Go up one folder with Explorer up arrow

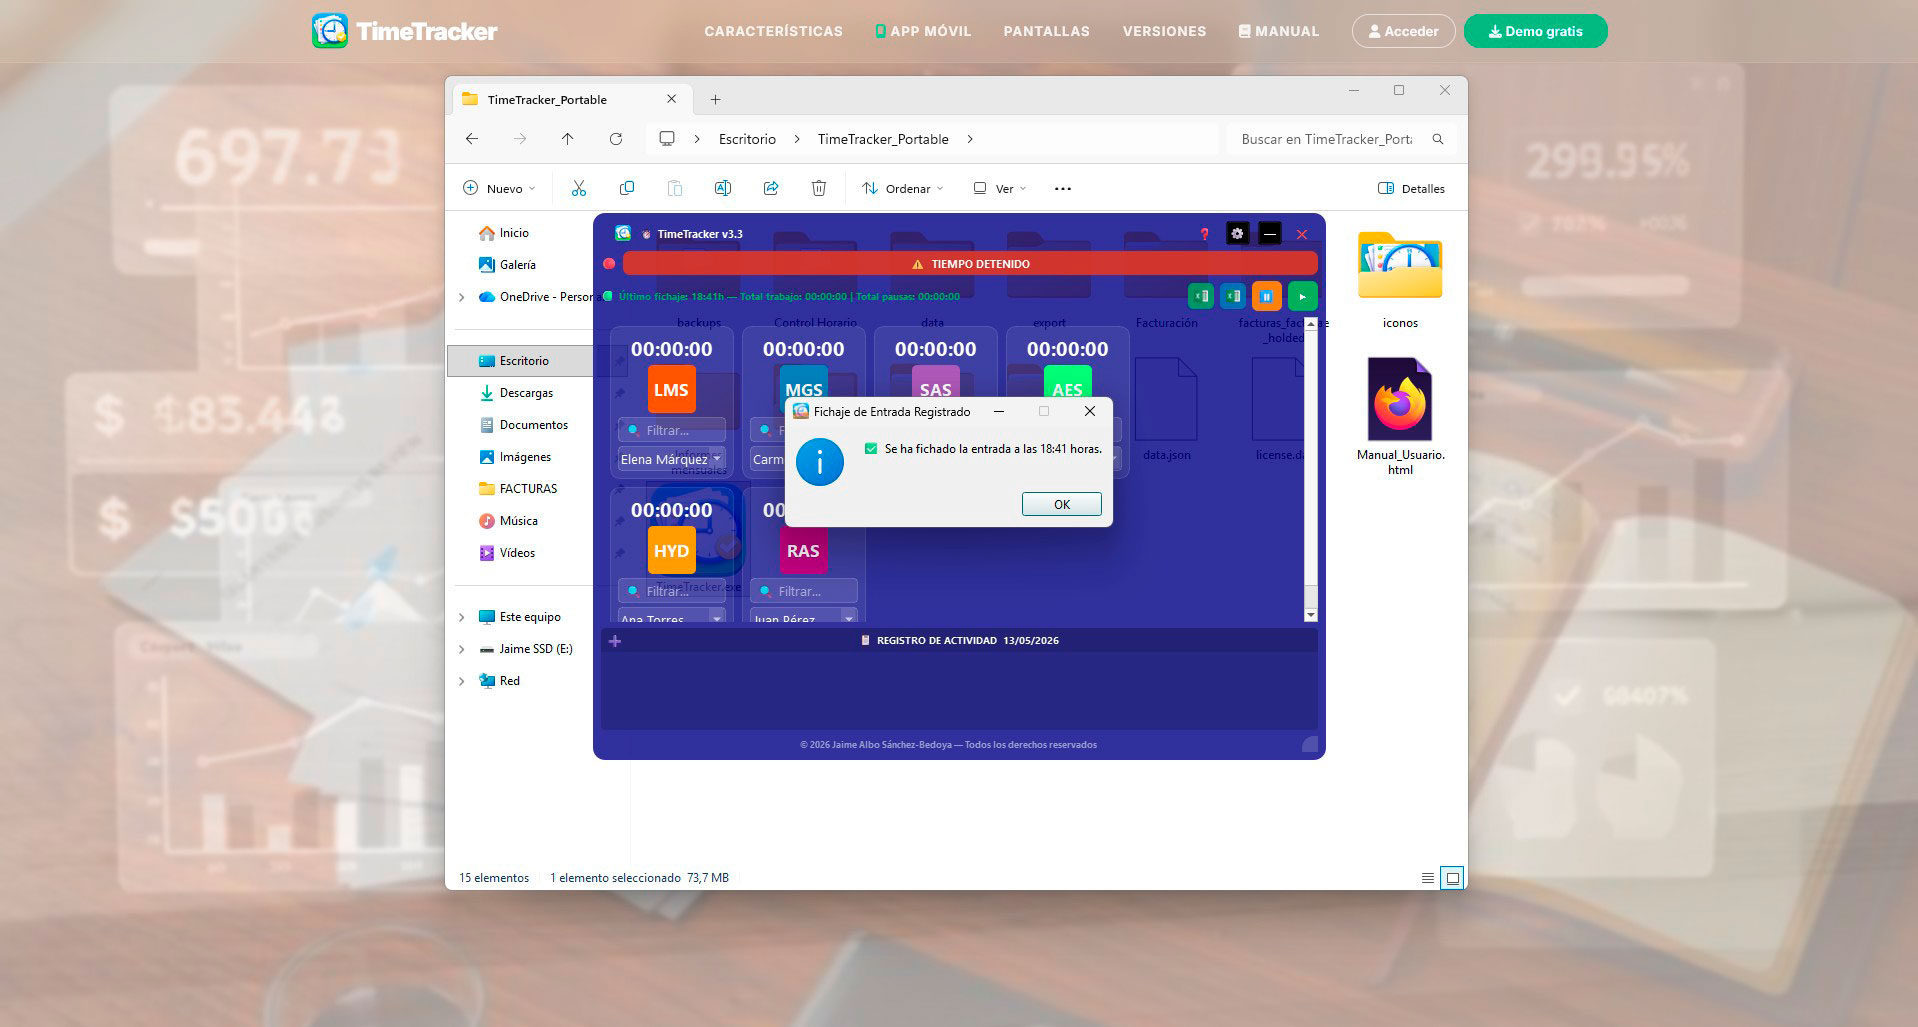click(x=568, y=139)
